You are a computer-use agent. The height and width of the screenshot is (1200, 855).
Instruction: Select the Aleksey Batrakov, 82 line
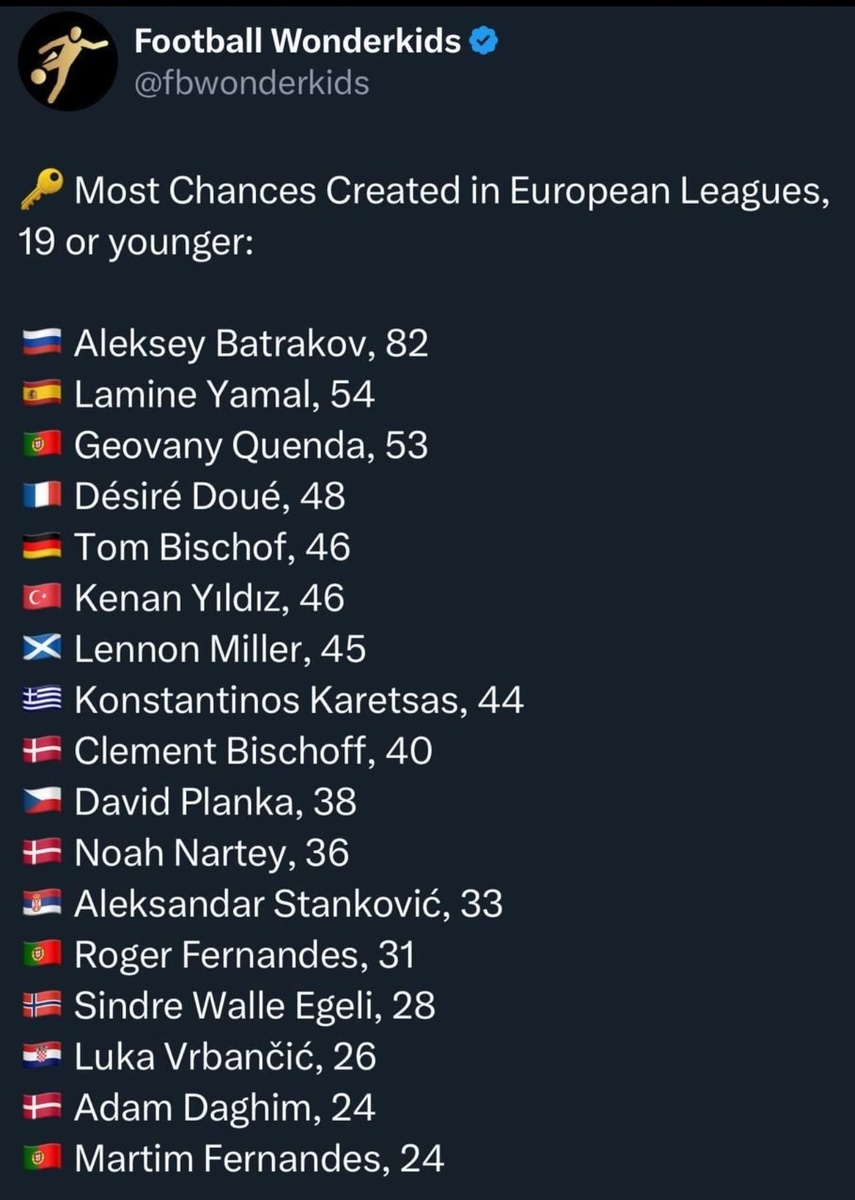pyautogui.click(x=225, y=344)
